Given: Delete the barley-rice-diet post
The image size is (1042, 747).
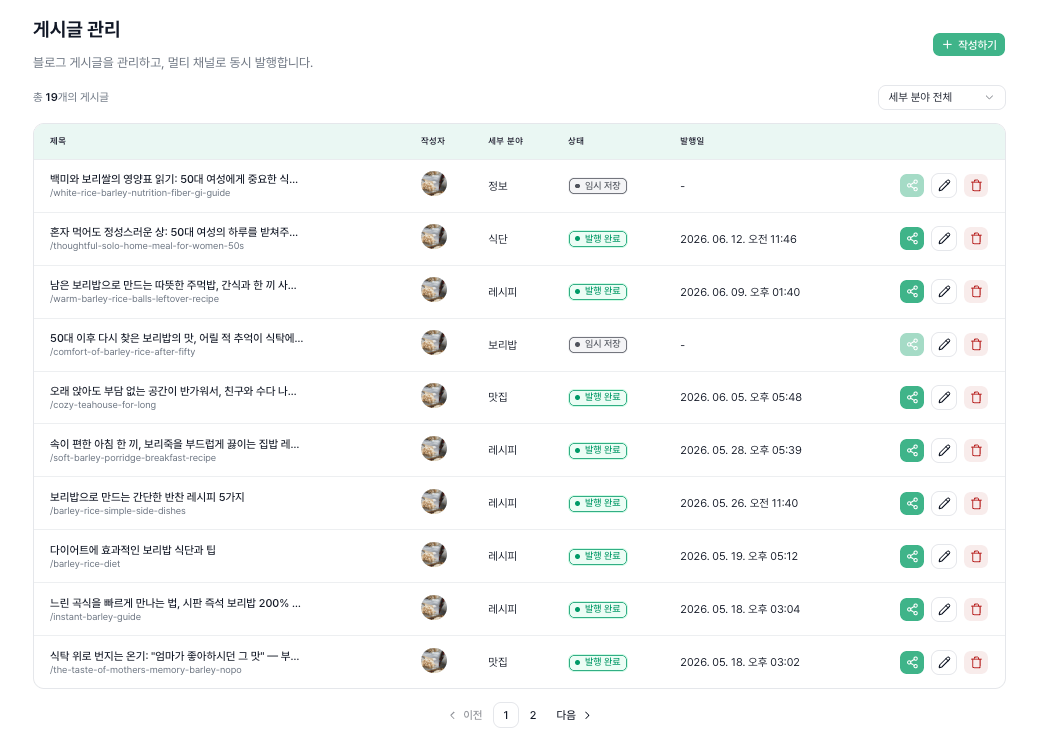Looking at the screenshot, I should pyautogui.click(x=976, y=556).
